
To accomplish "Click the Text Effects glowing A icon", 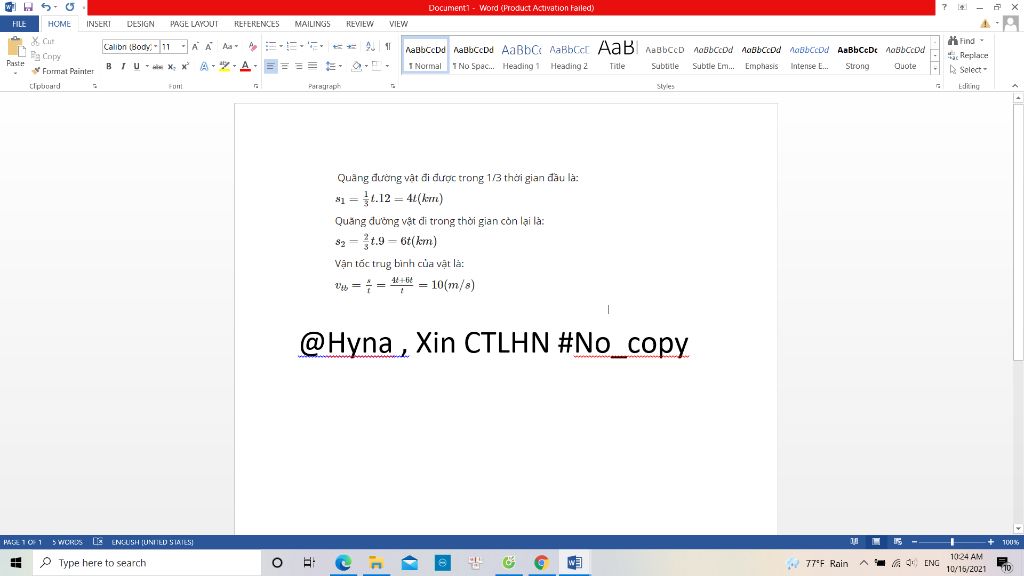I will click(x=204, y=66).
